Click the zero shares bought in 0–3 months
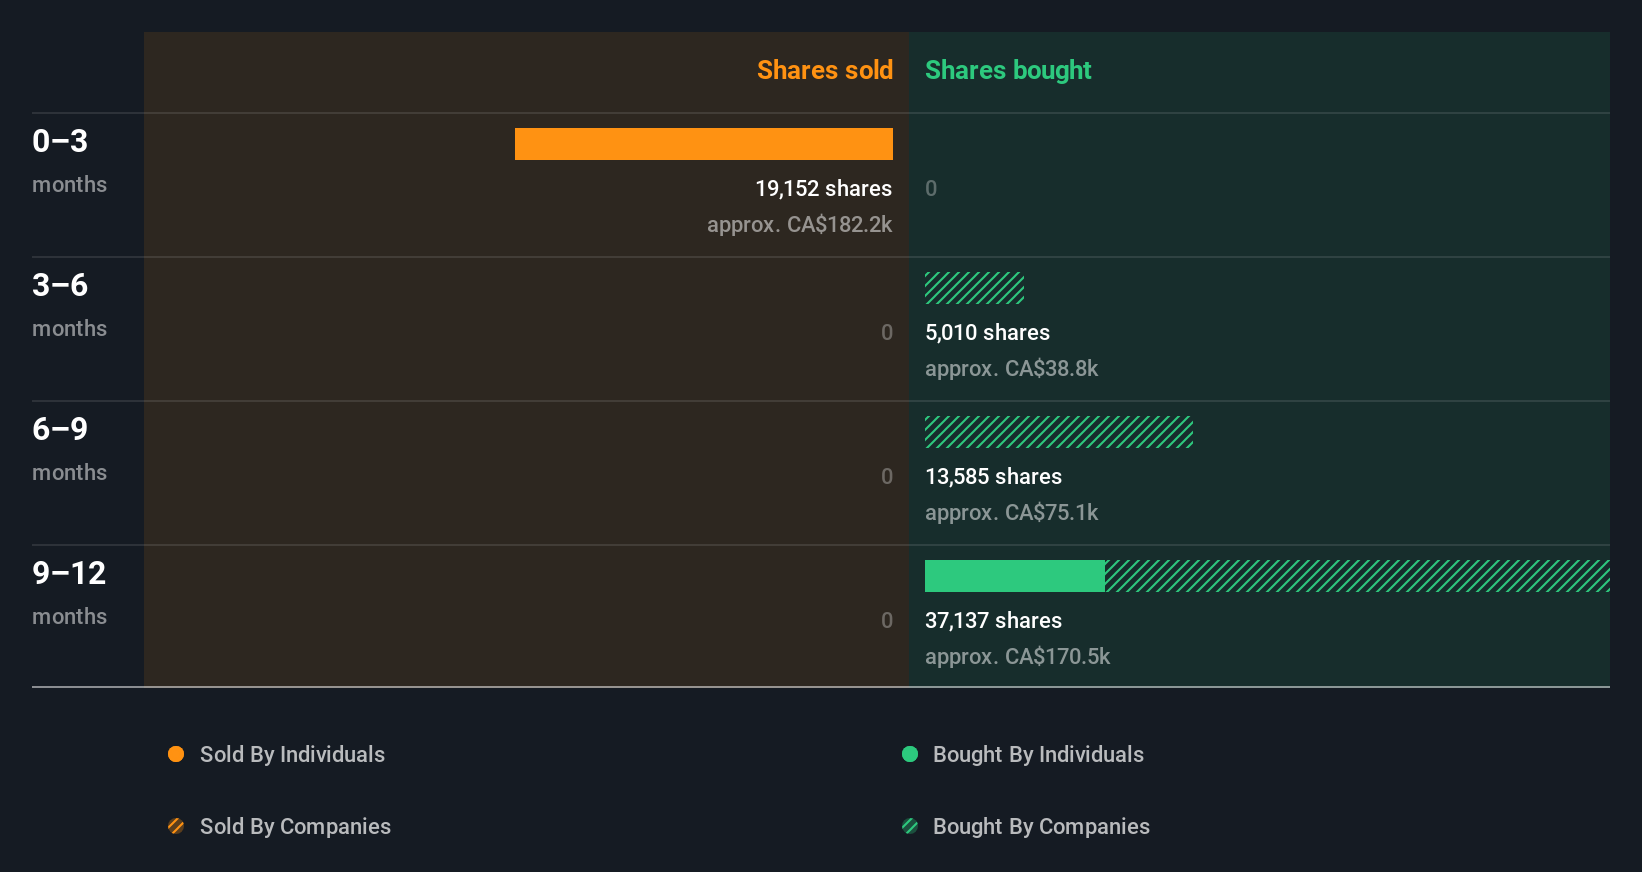This screenshot has width=1642, height=872. coord(931,188)
